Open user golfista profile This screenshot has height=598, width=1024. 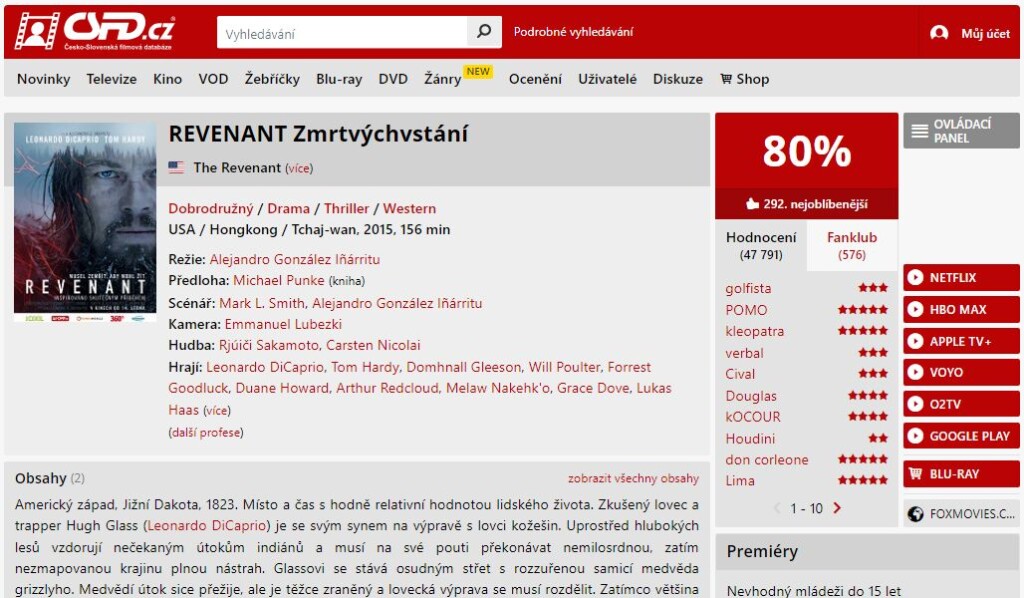click(748, 289)
